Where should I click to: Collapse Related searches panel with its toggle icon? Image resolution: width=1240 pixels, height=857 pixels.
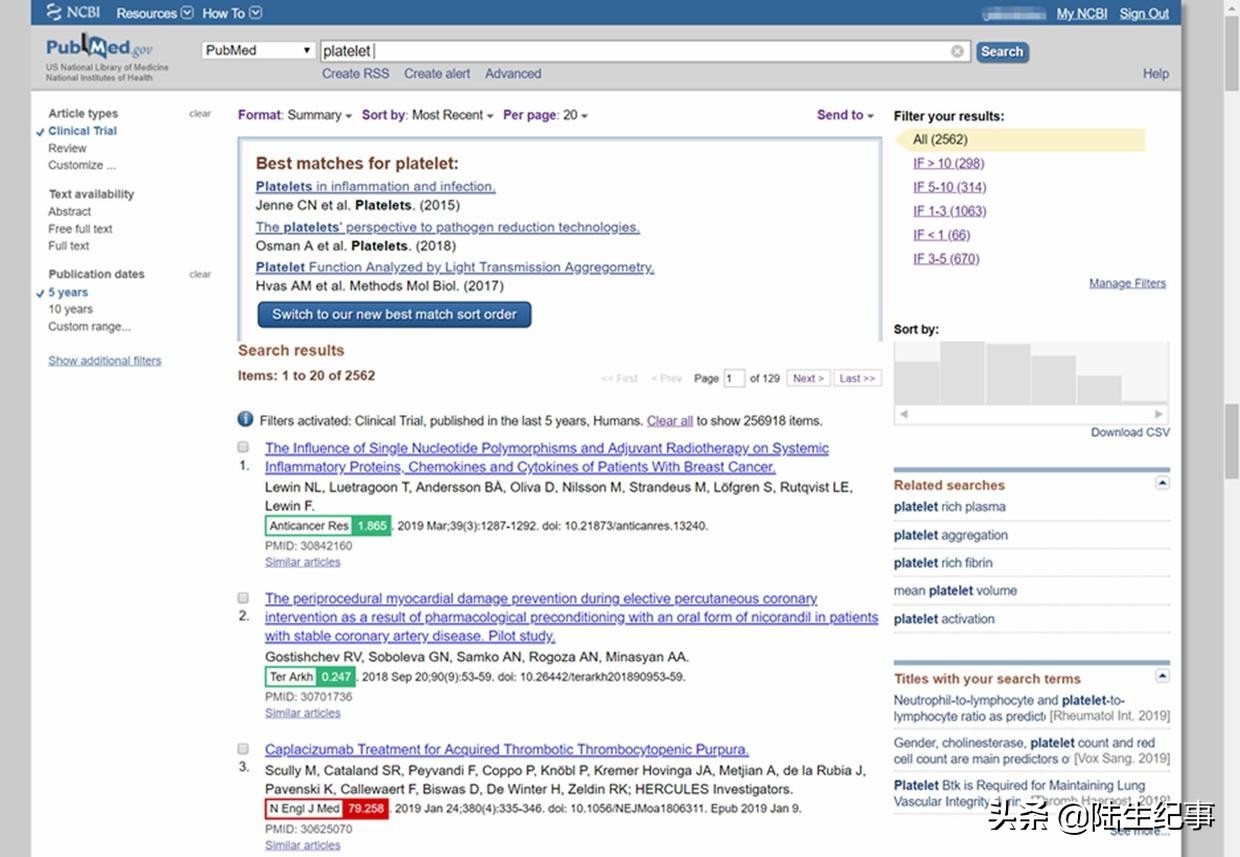pos(1162,483)
